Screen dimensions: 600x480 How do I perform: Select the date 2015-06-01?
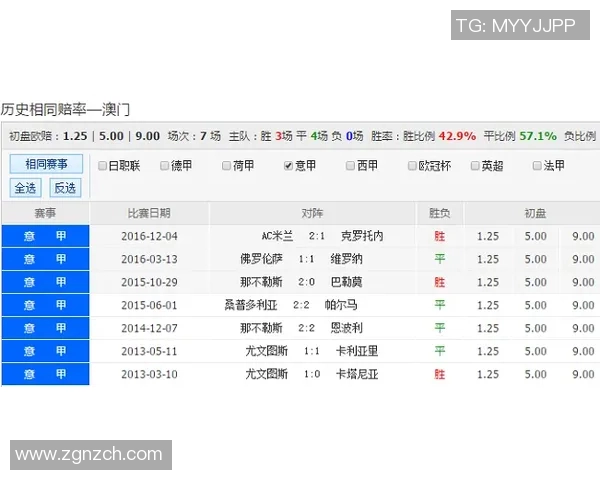149,305
